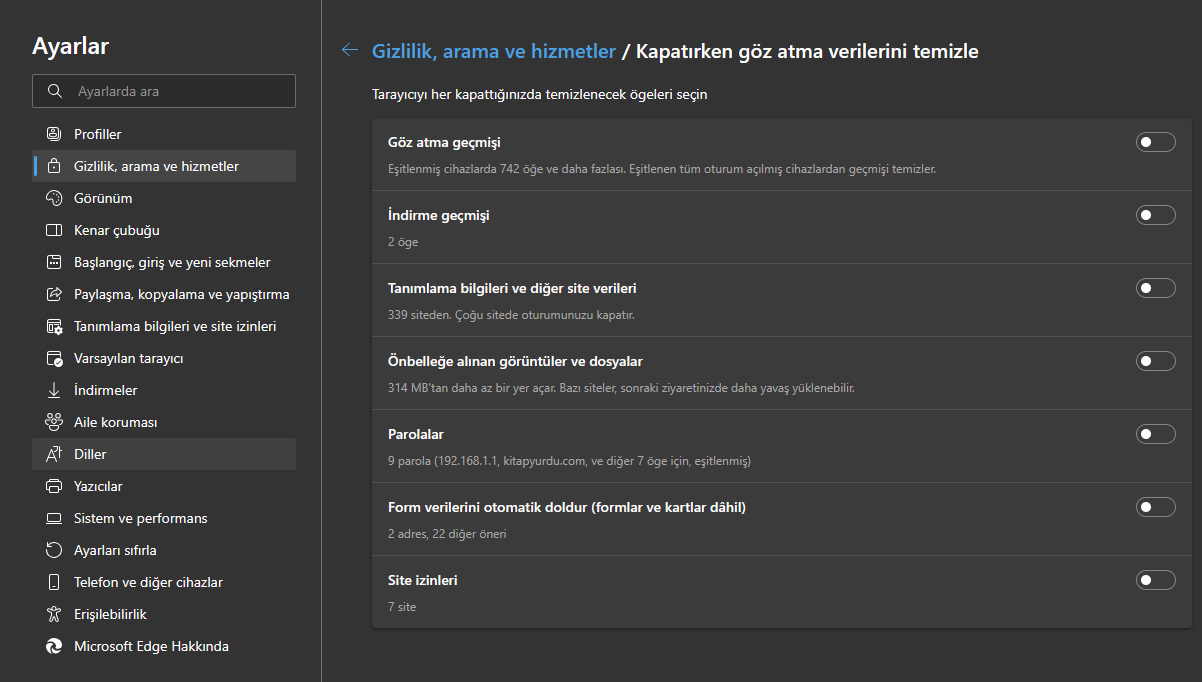Click the Microsoft Edge Hakkında logo icon

coord(54,646)
